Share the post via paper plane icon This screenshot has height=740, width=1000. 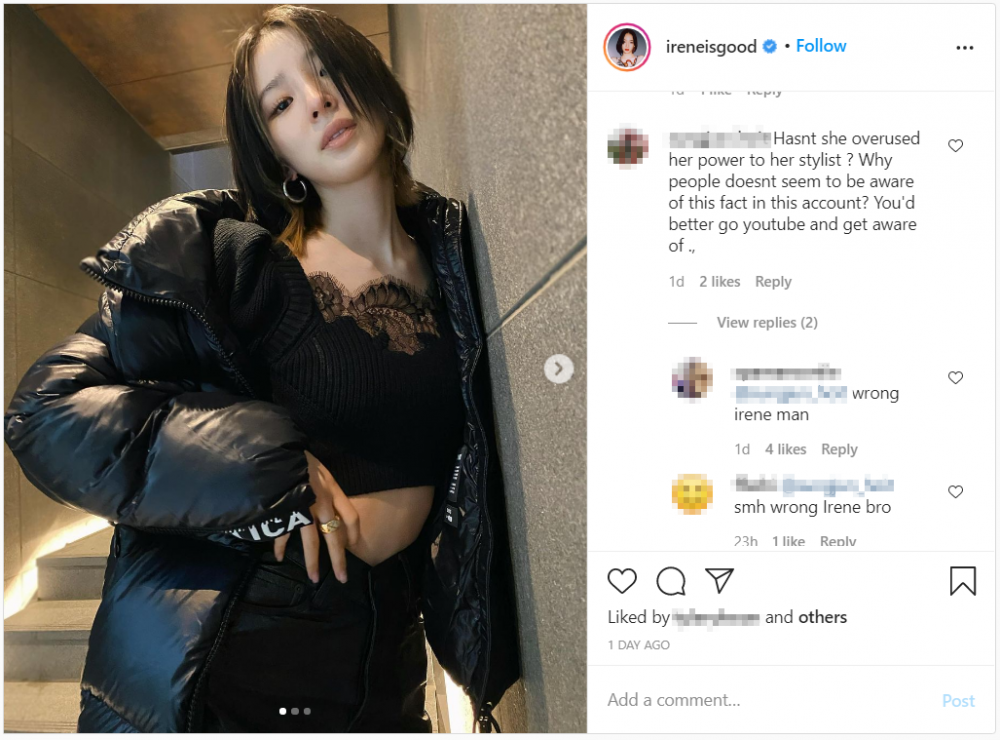pyautogui.click(x=719, y=580)
